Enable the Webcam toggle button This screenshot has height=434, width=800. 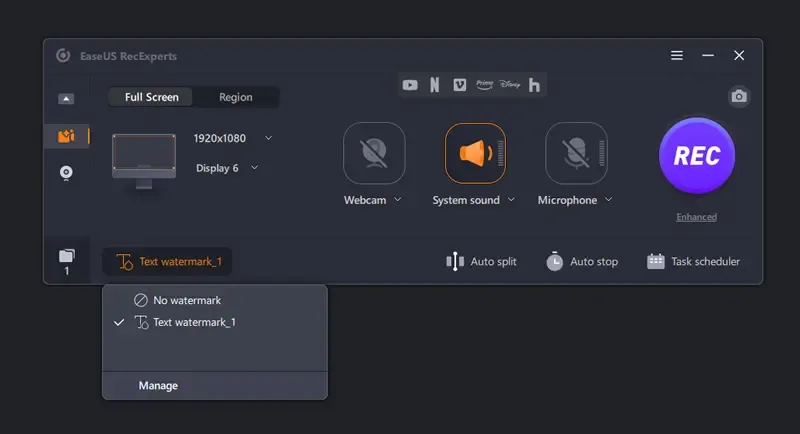coord(374,153)
